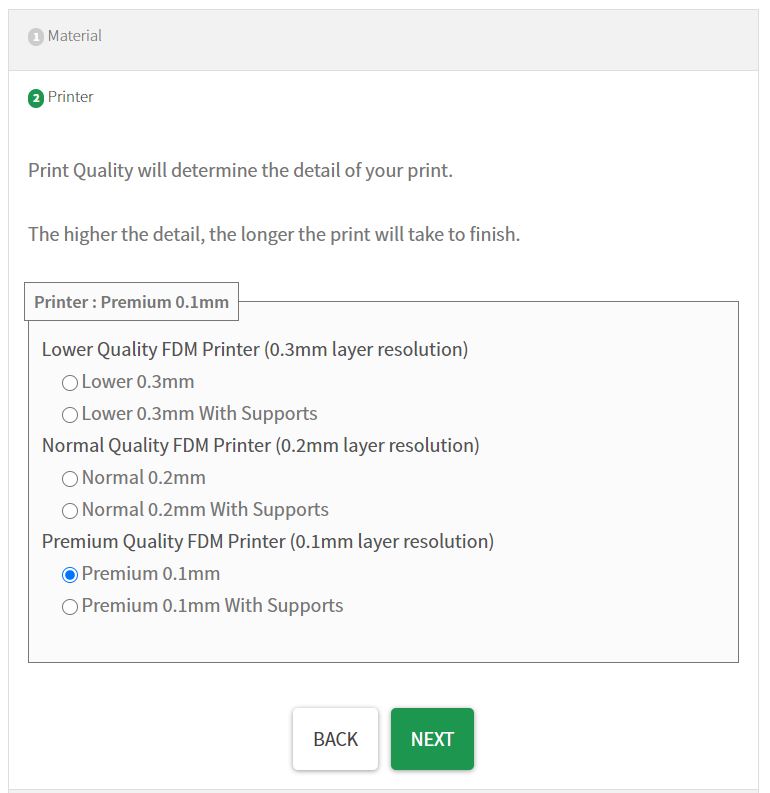Click the 'Premium 0.1mm With Supports' label text

pyautogui.click(x=212, y=605)
